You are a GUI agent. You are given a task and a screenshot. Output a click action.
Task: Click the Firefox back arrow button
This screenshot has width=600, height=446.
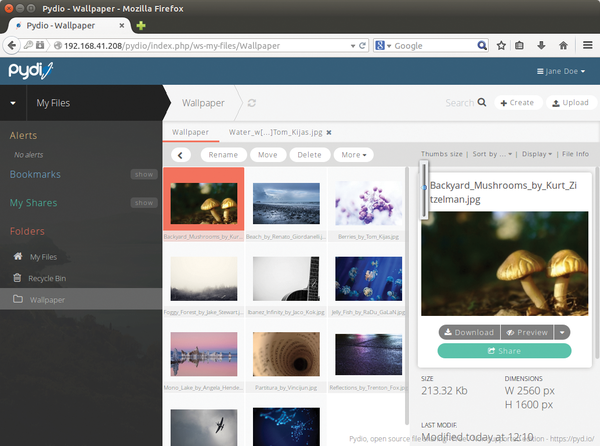tap(11, 46)
